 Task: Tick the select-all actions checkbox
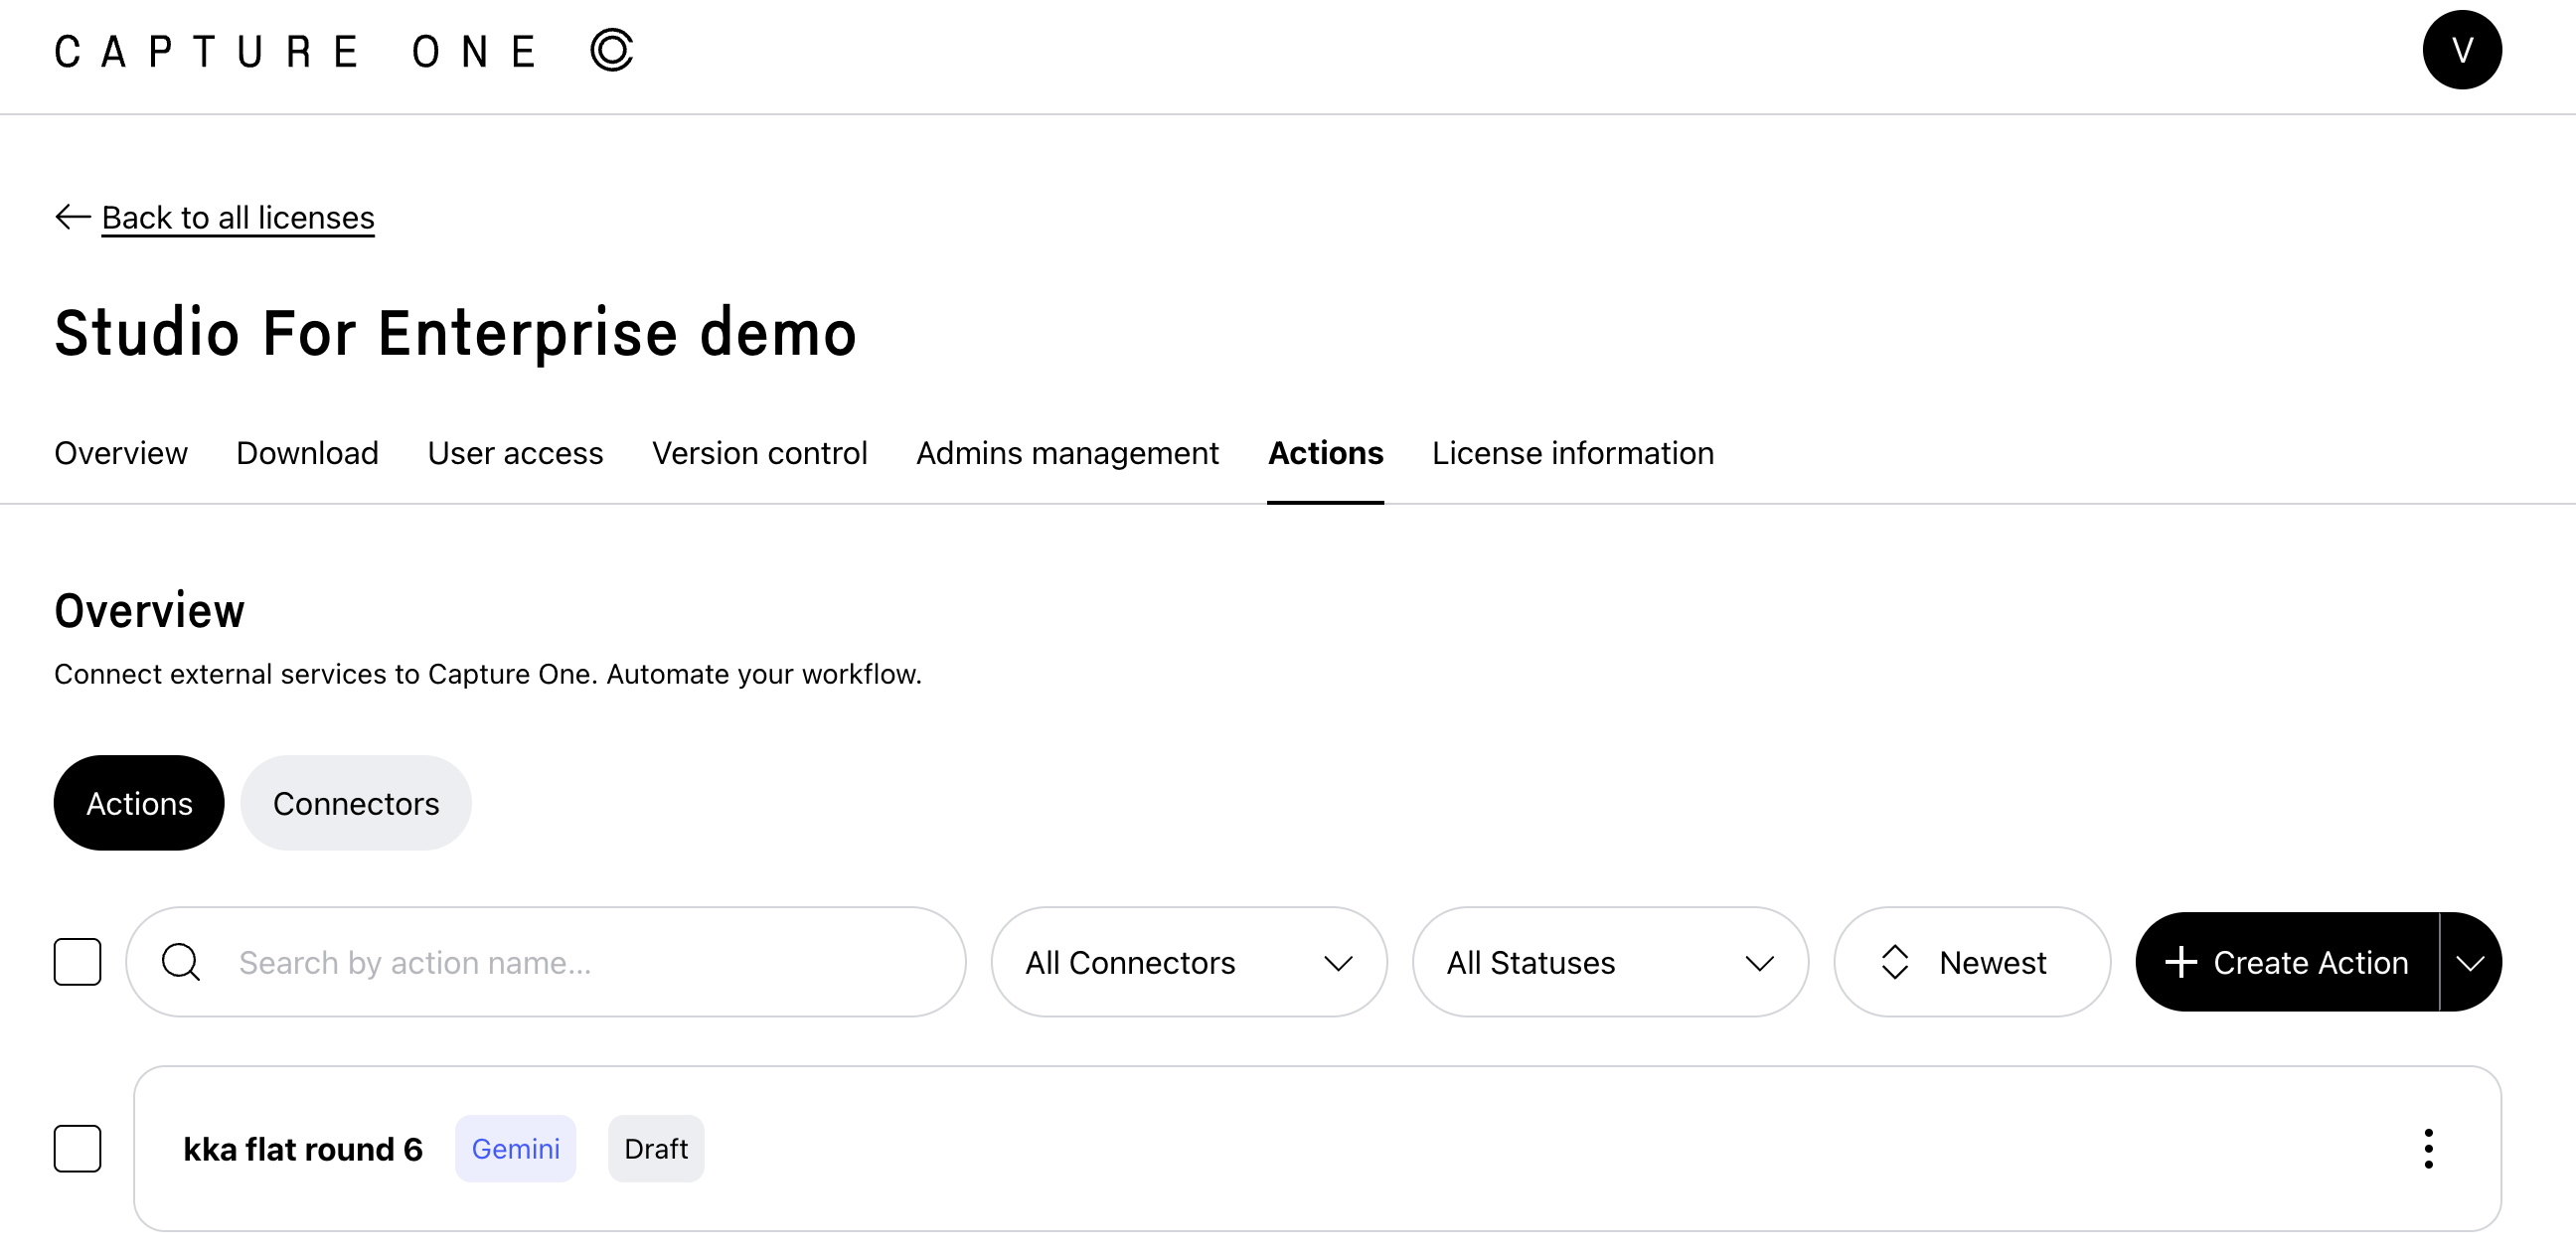pos(77,962)
